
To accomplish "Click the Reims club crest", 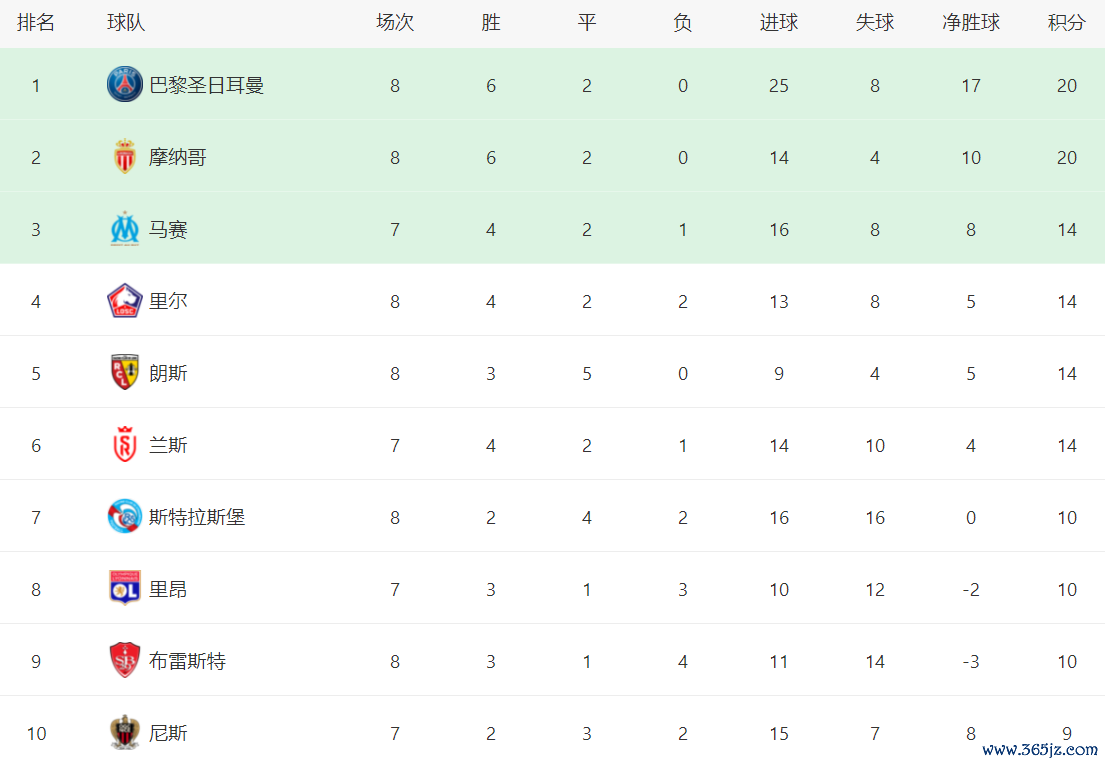I will tap(125, 444).
